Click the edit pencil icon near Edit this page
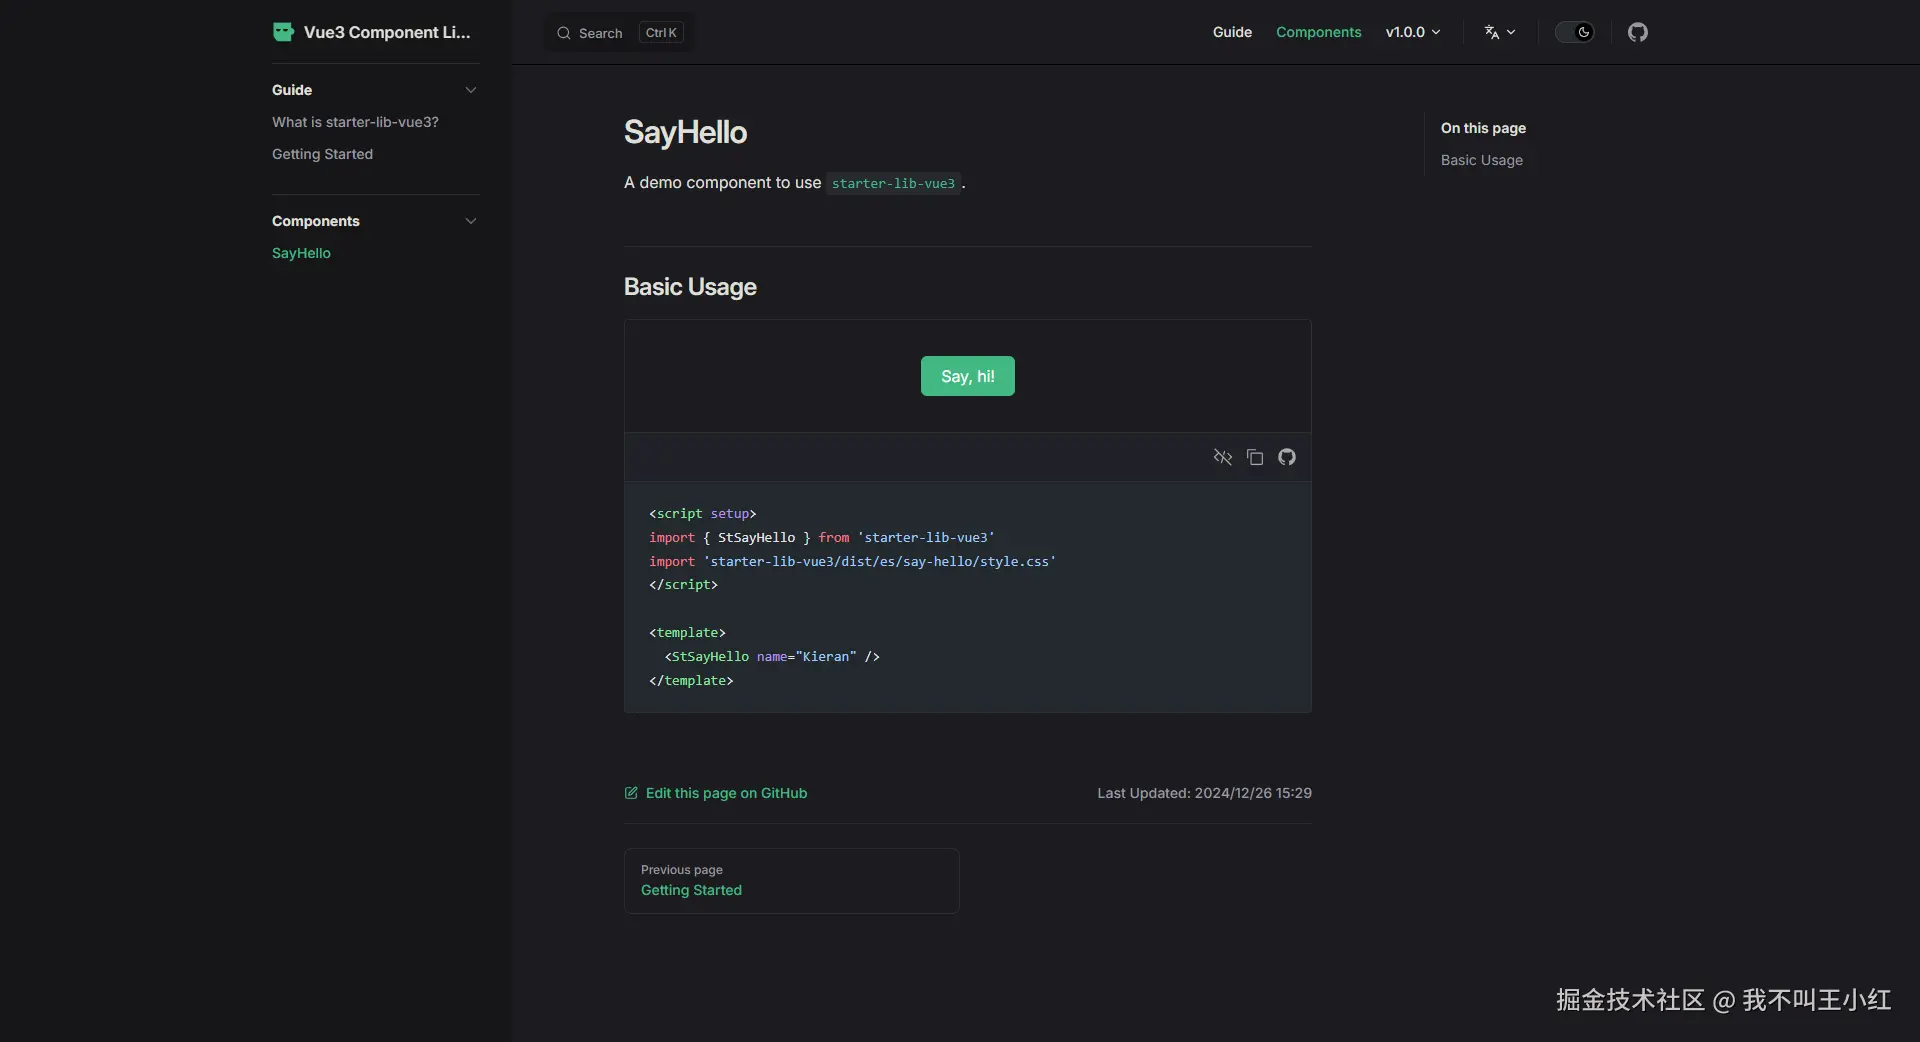The image size is (1920, 1042). [630, 793]
